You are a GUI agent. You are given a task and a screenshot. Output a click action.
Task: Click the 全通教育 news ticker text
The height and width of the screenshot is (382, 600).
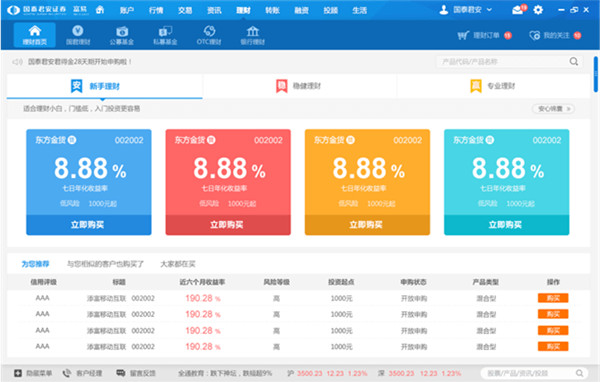(x=225, y=373)
